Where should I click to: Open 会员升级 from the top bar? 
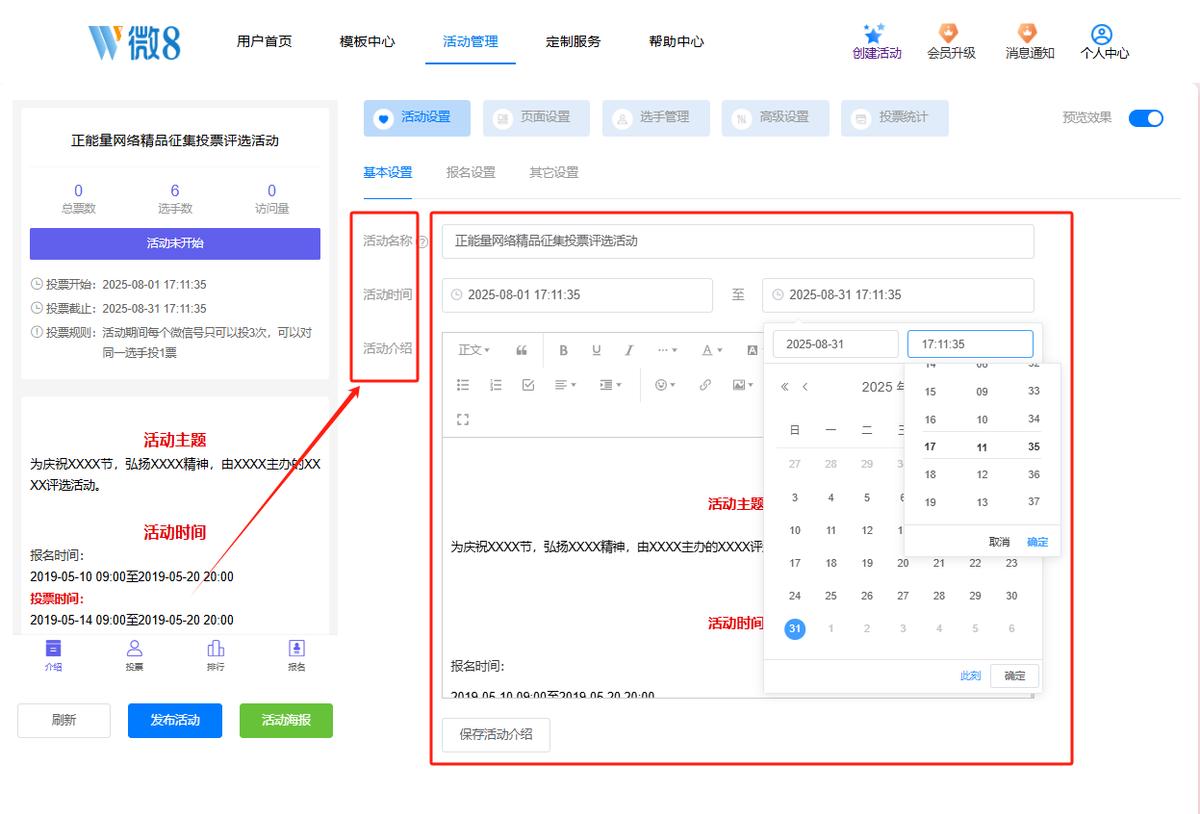[950, 42]
